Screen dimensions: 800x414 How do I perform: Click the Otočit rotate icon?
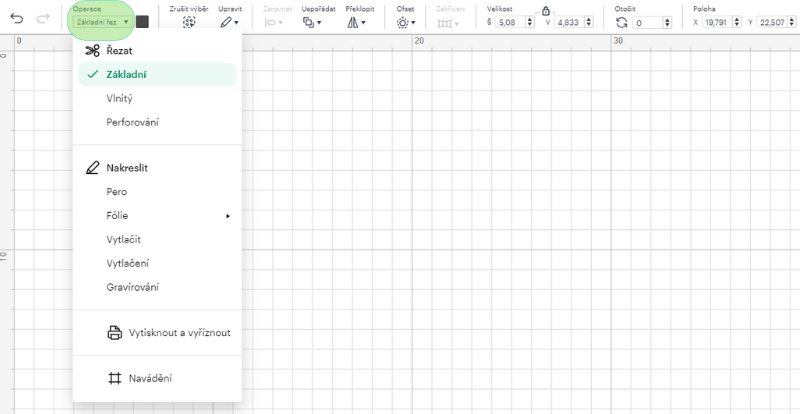(622, 22)
